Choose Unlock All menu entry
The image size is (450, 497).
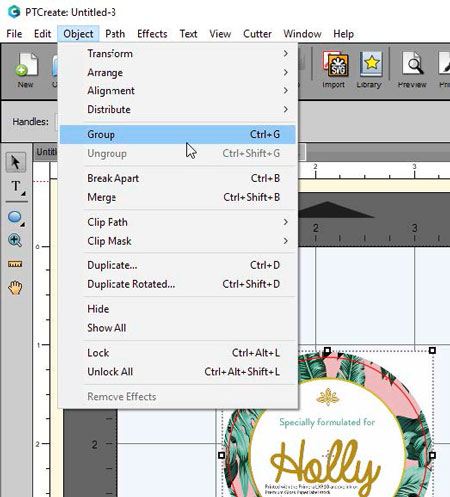[x=177, y=371]
